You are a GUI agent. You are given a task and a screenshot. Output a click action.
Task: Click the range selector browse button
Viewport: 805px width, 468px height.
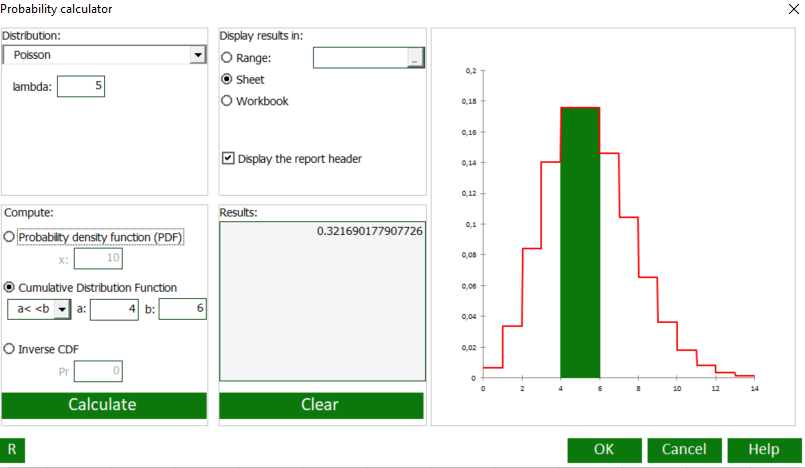pos(414,59)
